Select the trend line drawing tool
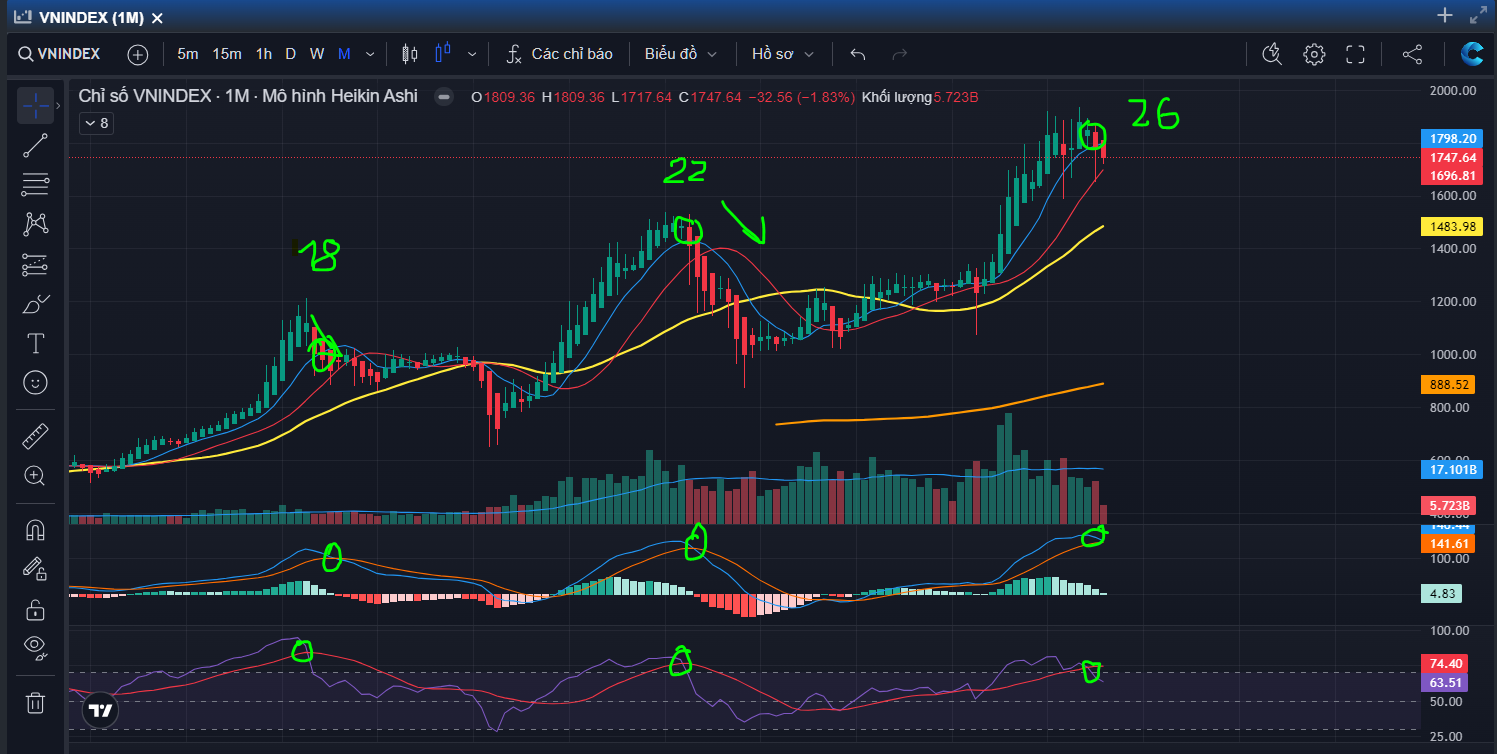This screenshot has height=754, width=1497. 35,146
